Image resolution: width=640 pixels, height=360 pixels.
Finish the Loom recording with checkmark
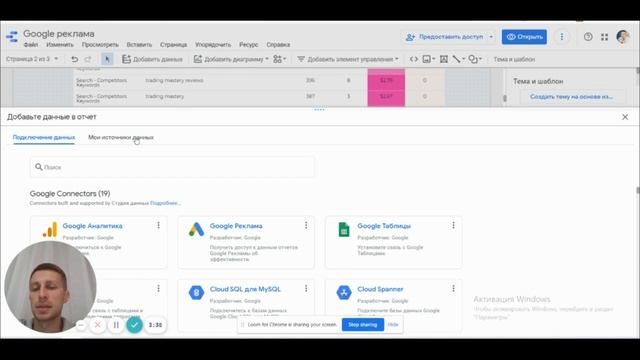tap(134, 325)
